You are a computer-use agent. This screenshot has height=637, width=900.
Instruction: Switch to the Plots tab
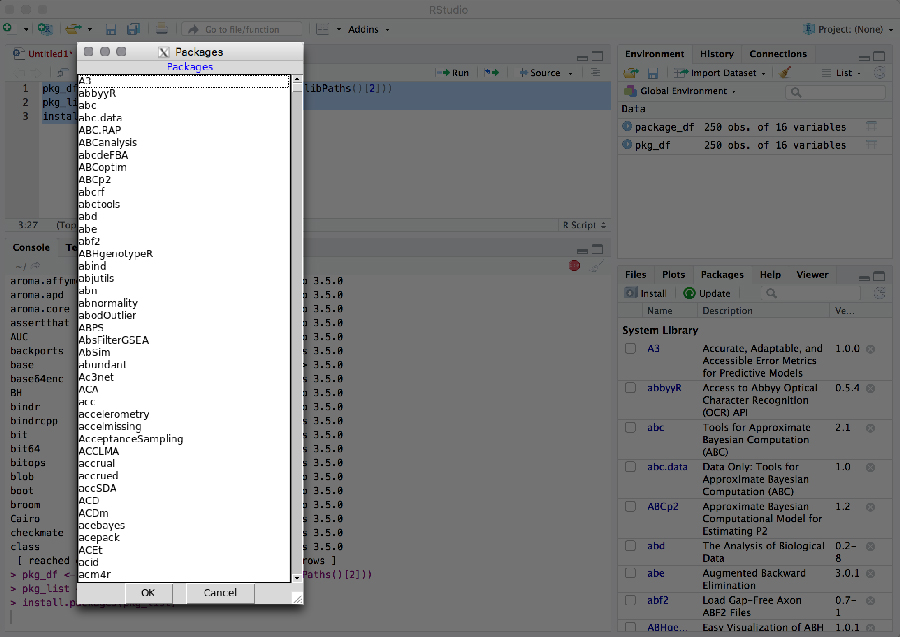[673, 275]
